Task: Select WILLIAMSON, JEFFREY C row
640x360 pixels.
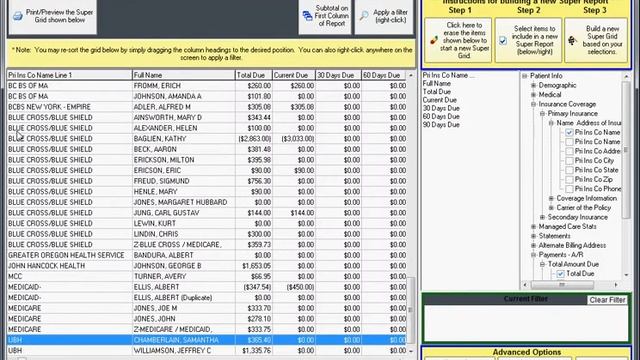Action: (207, 351)
